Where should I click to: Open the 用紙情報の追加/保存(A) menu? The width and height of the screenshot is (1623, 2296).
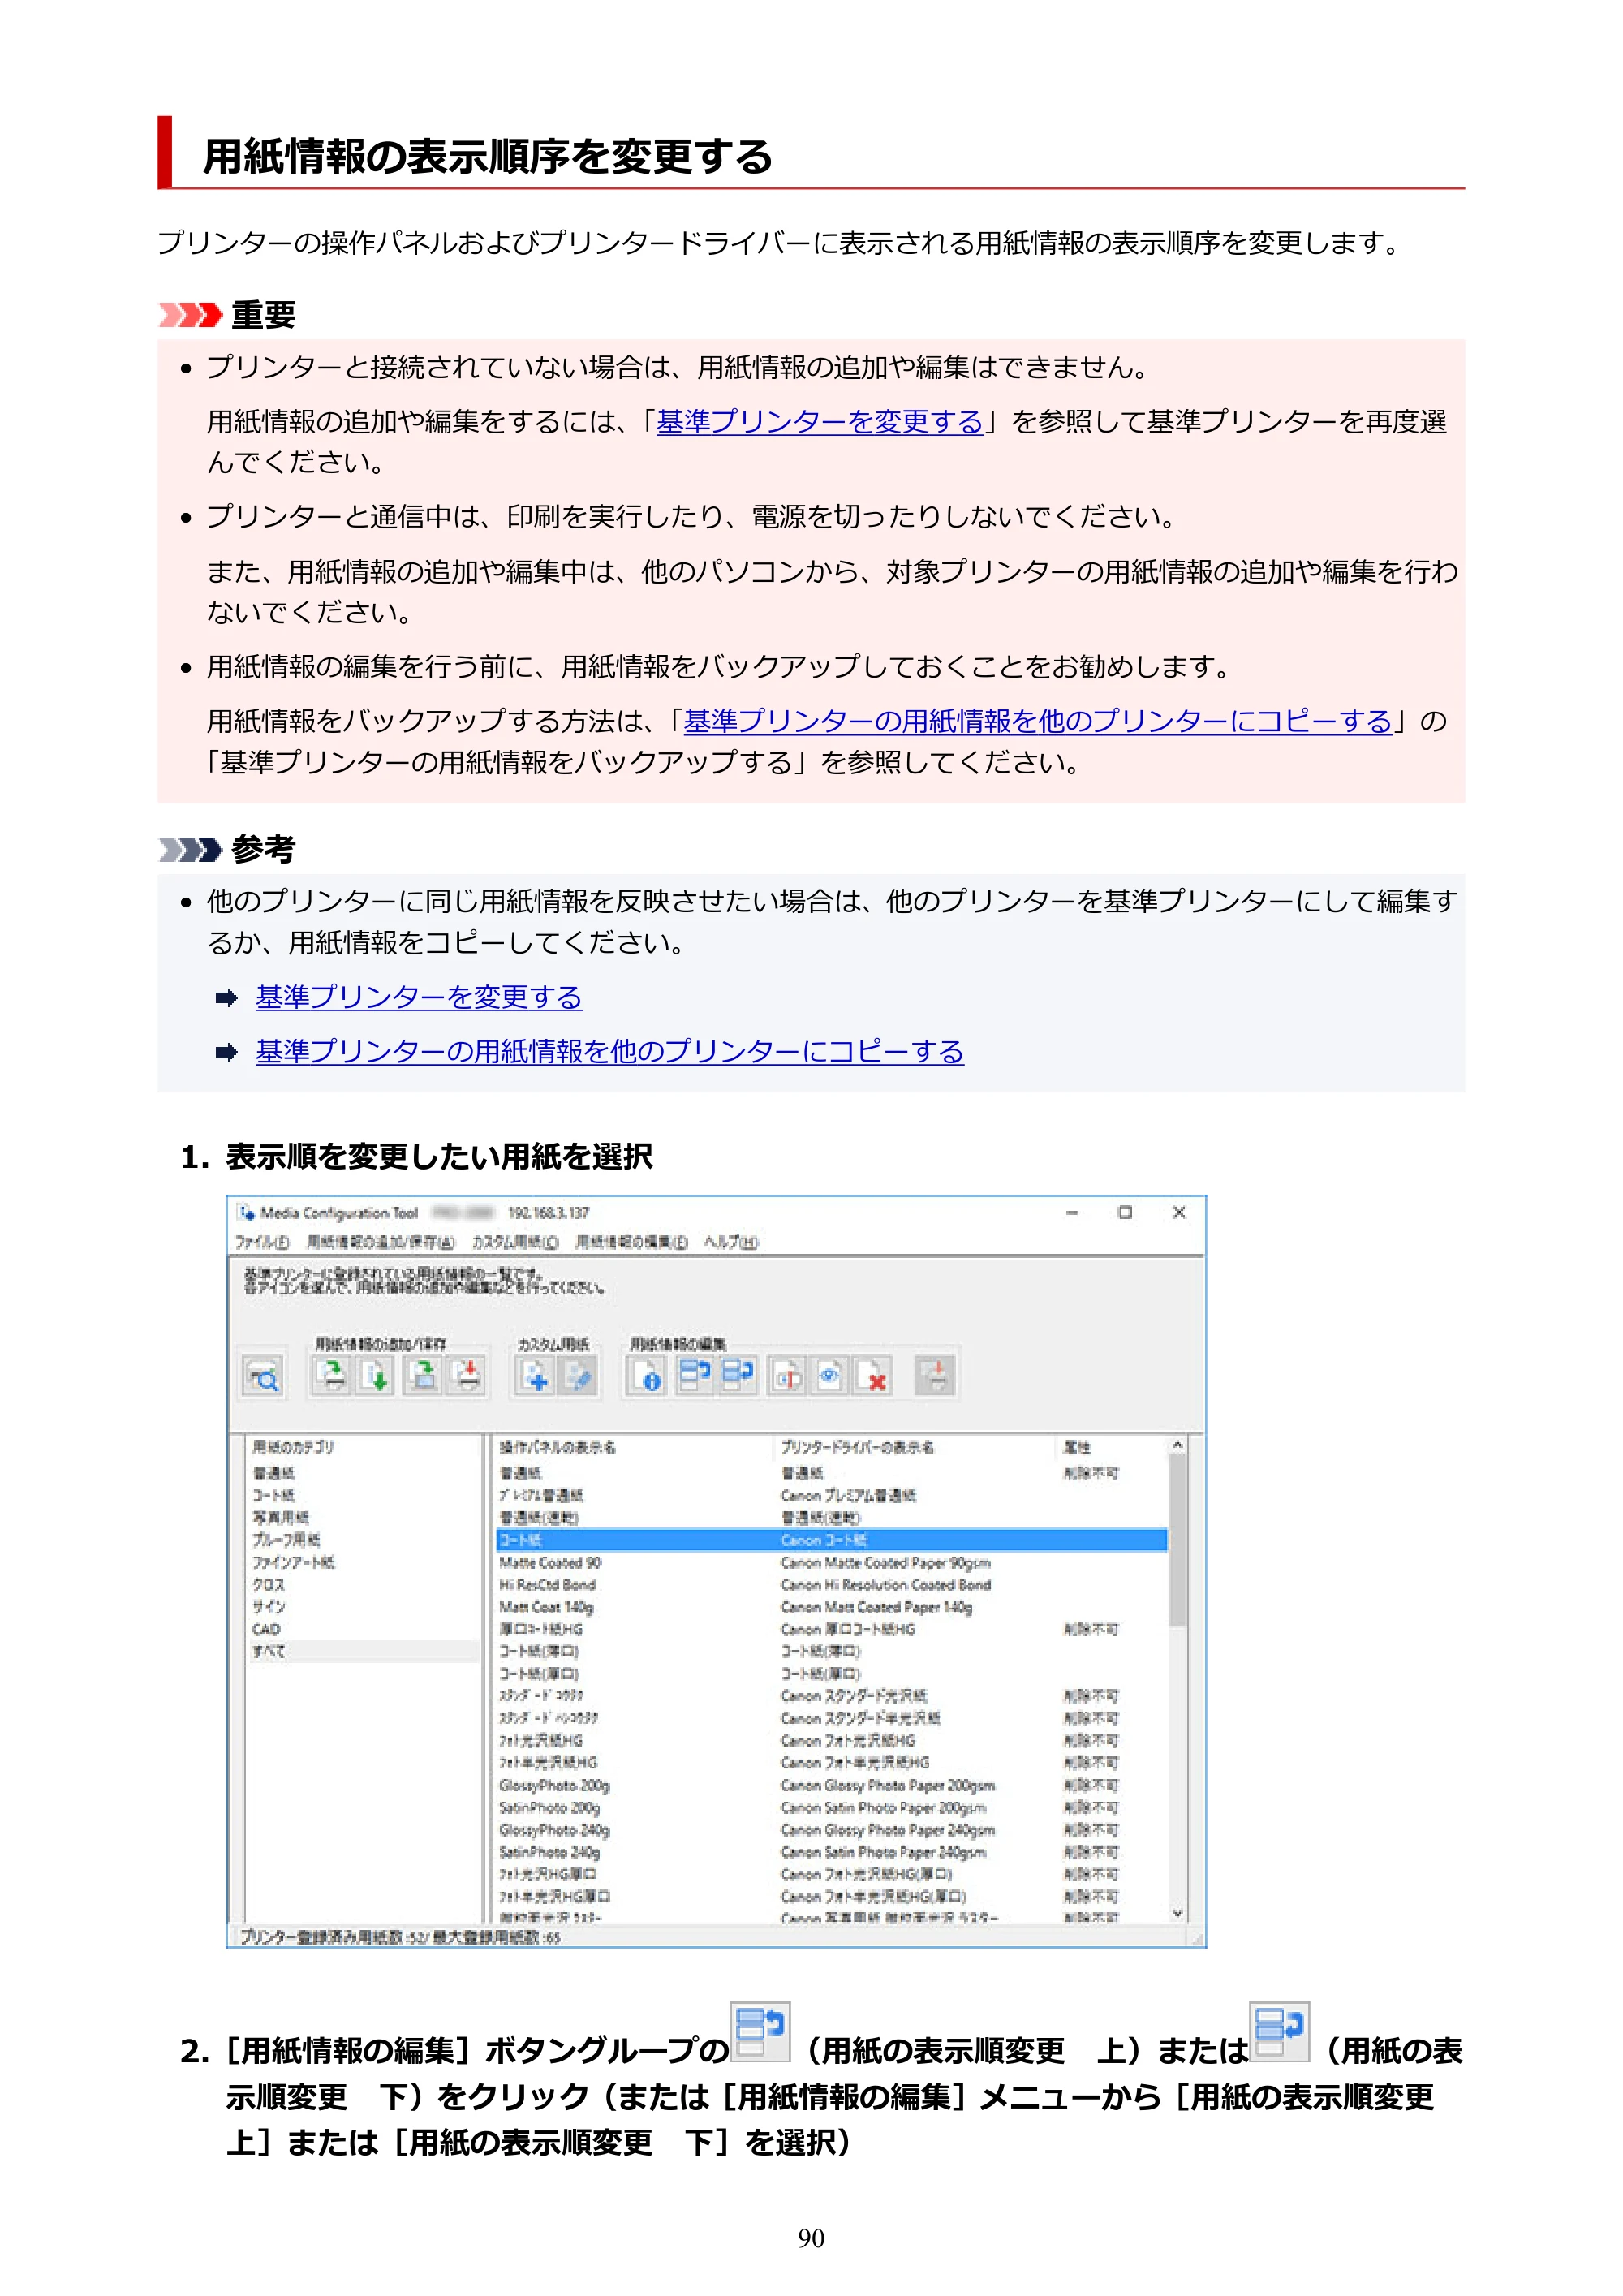pyautogui.click(x=380, y=1242)
